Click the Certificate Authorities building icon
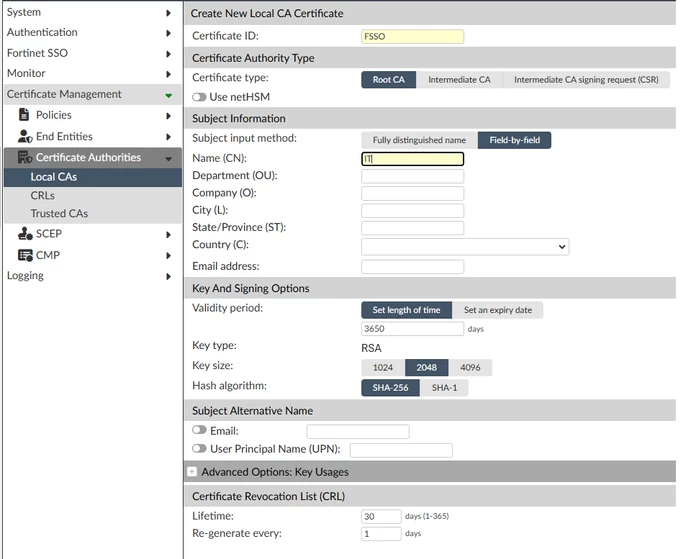Viewport: 691px width, 559px height. pos(25,157)
